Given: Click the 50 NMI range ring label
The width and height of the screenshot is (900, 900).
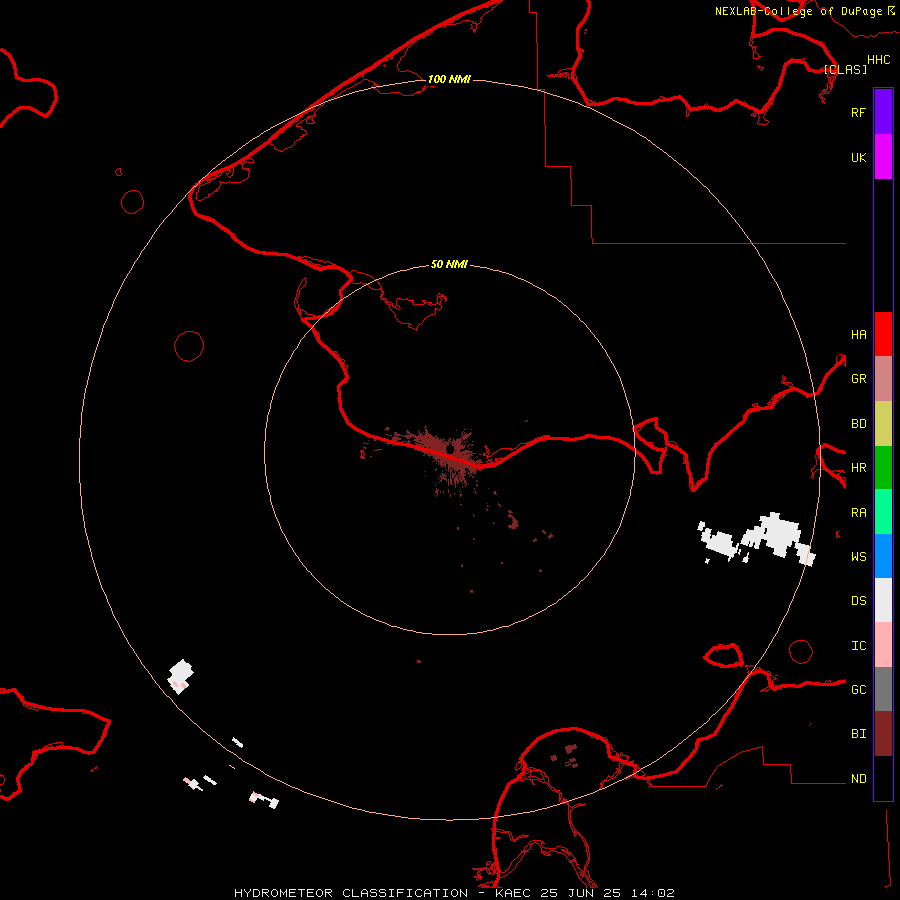Looking at the screenshot, I should tap(449, 264).
